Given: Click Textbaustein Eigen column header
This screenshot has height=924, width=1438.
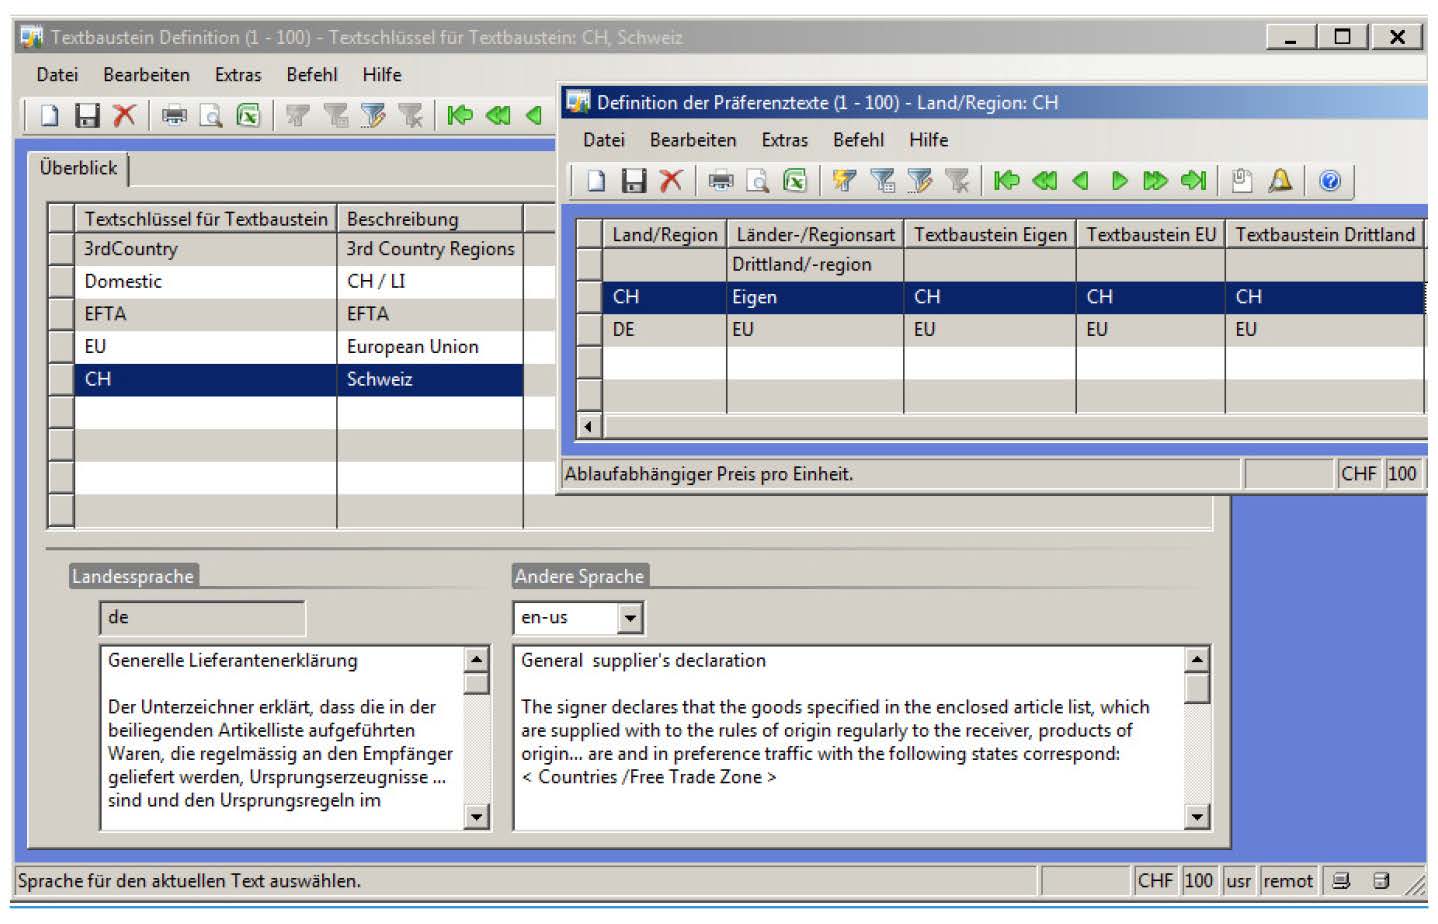Looking at the screenshot, I should pyautogui.click(x=990, y=234).
